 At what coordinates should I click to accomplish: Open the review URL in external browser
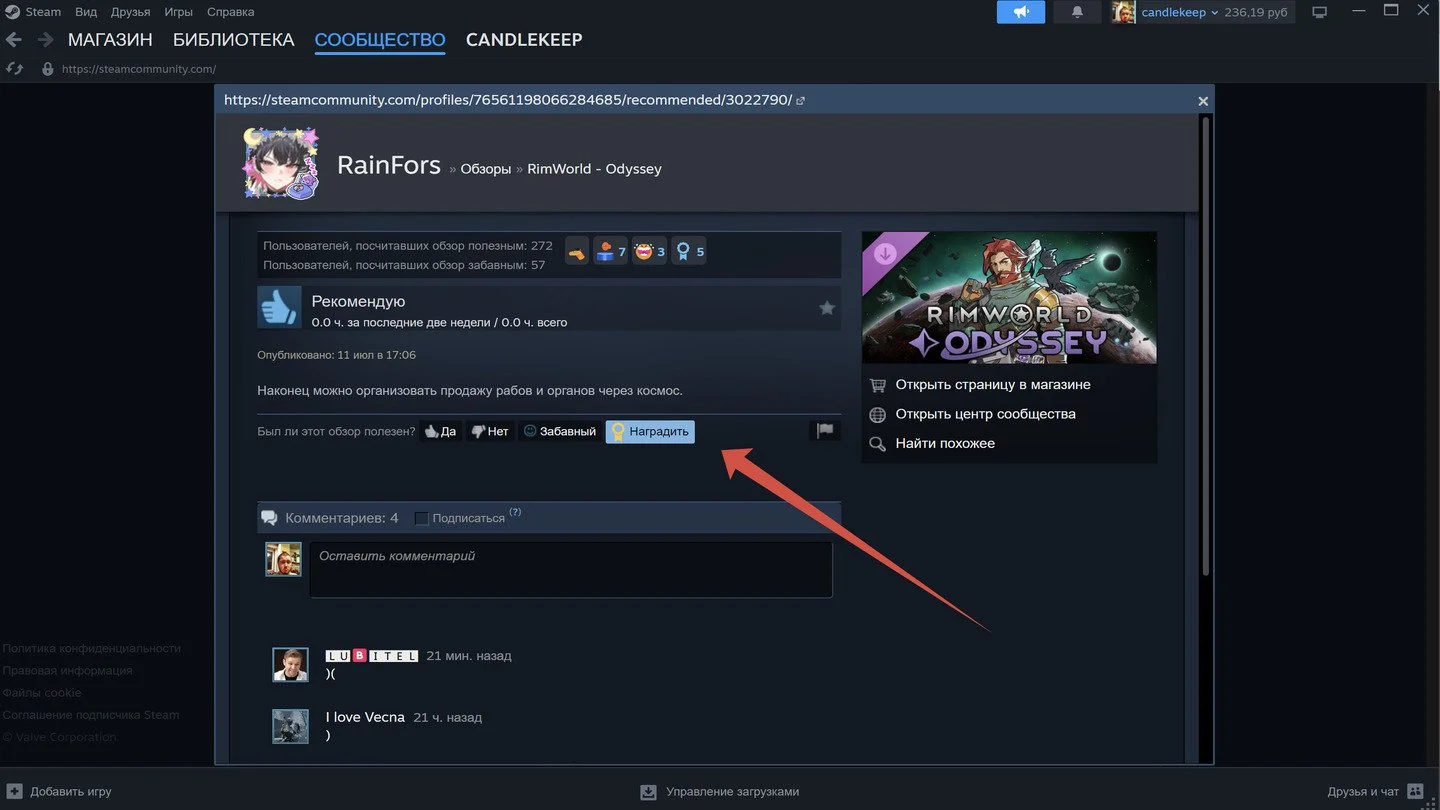point(800,101)
